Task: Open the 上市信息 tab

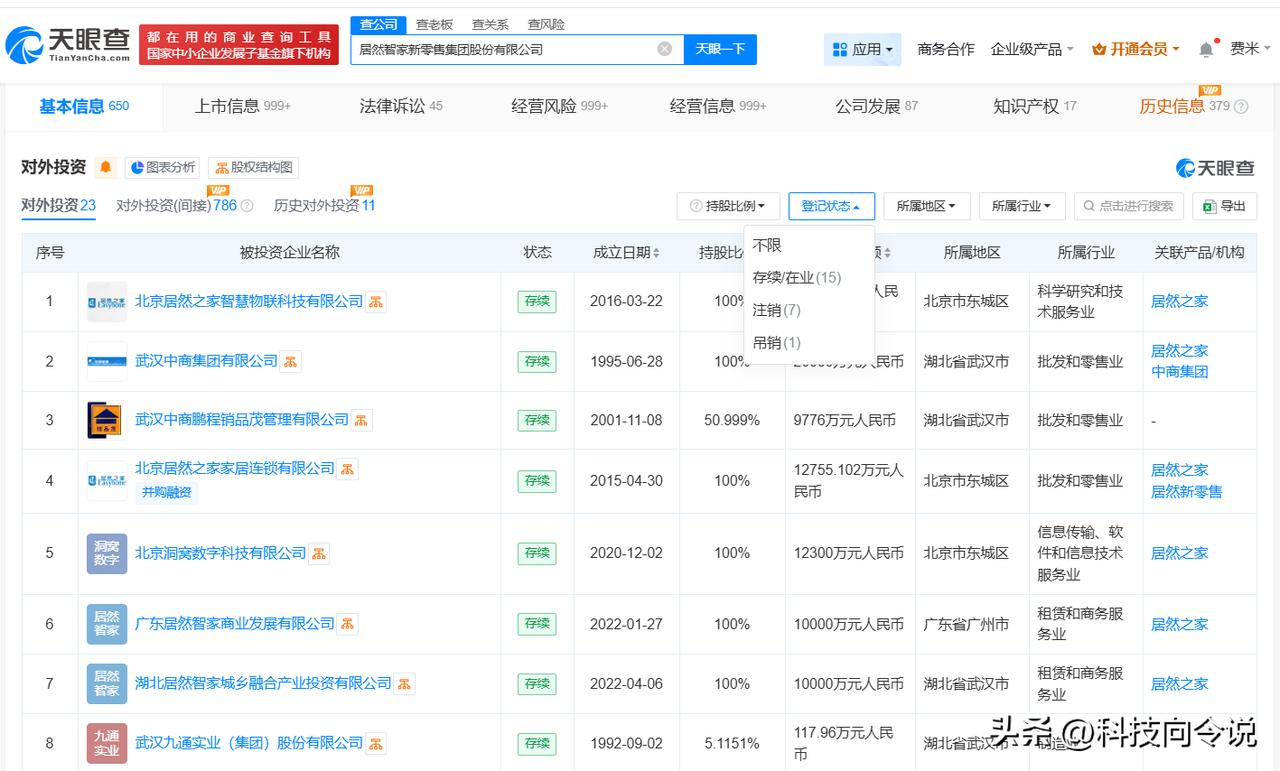Action: [243, 106]
